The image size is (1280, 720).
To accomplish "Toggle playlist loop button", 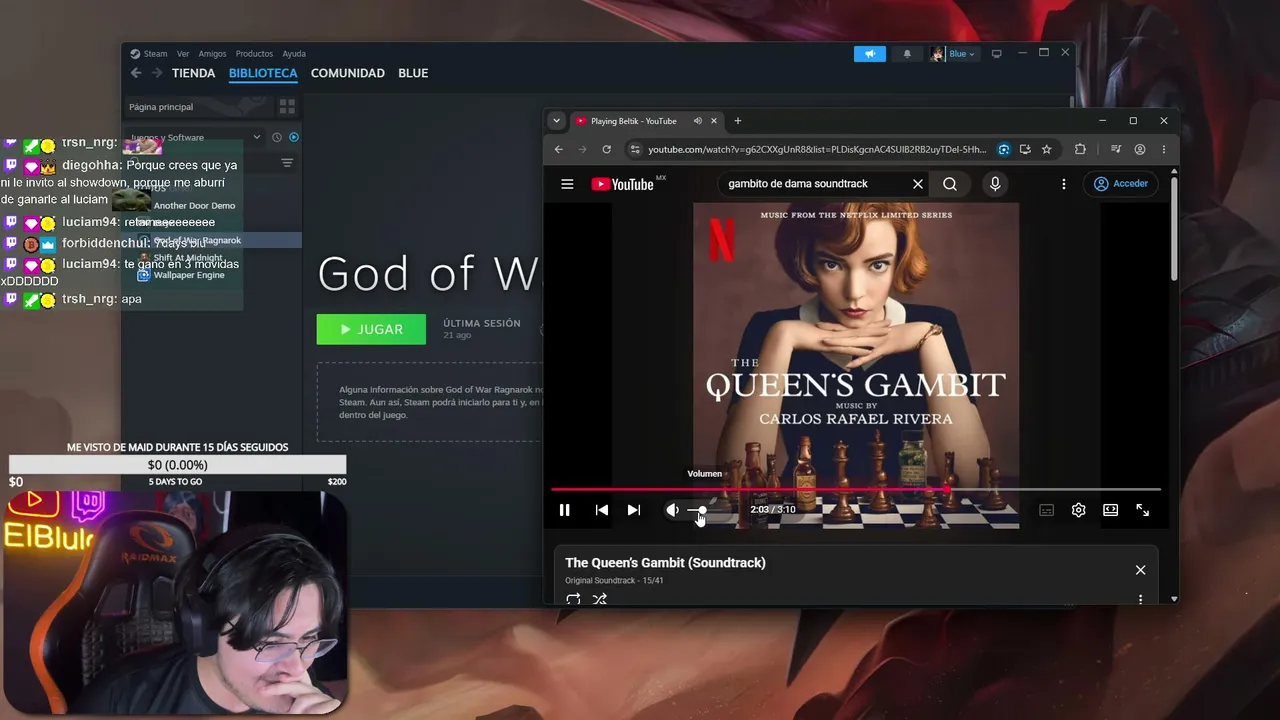I will click(x=573, y=599).
